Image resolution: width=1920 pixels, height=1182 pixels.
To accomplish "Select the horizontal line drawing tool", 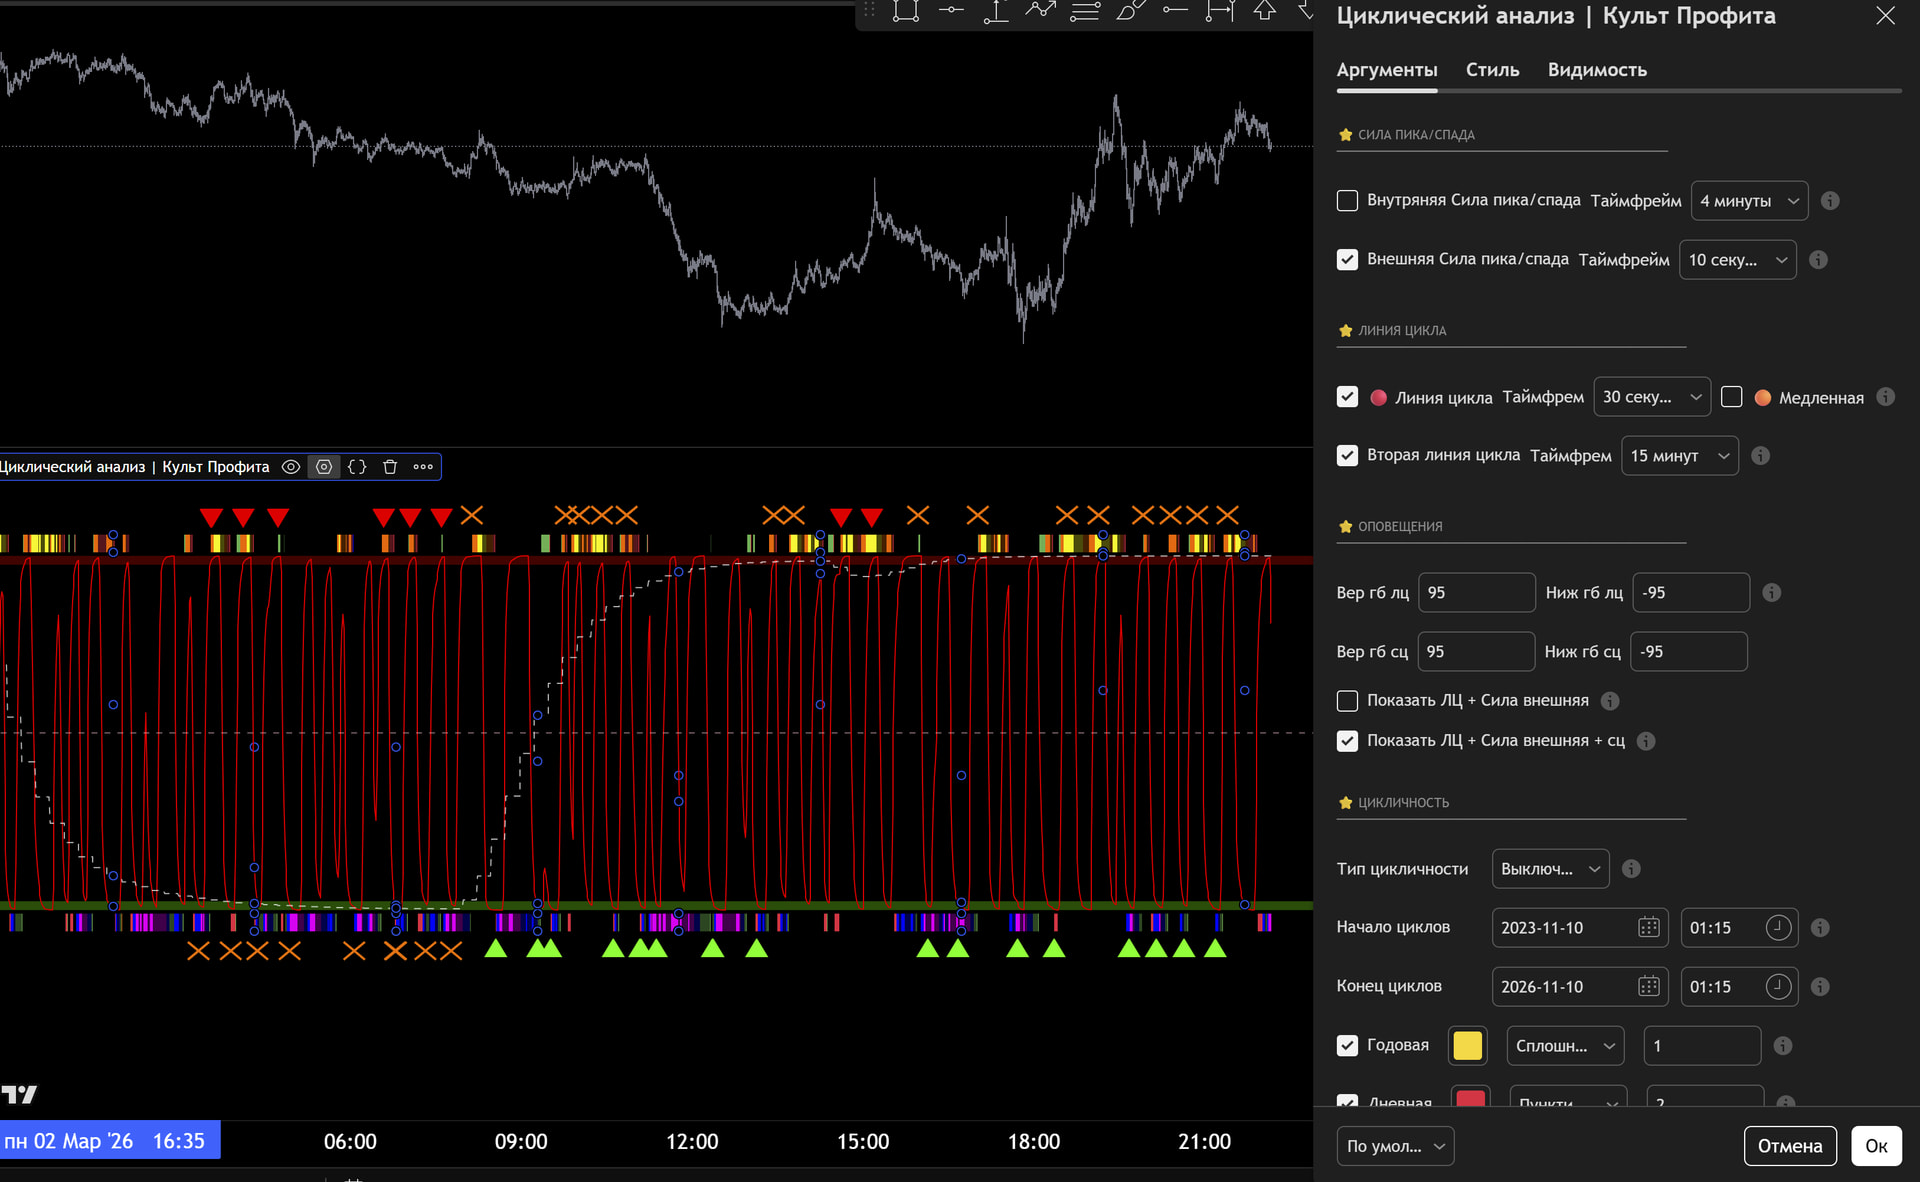I will (951, 10).
